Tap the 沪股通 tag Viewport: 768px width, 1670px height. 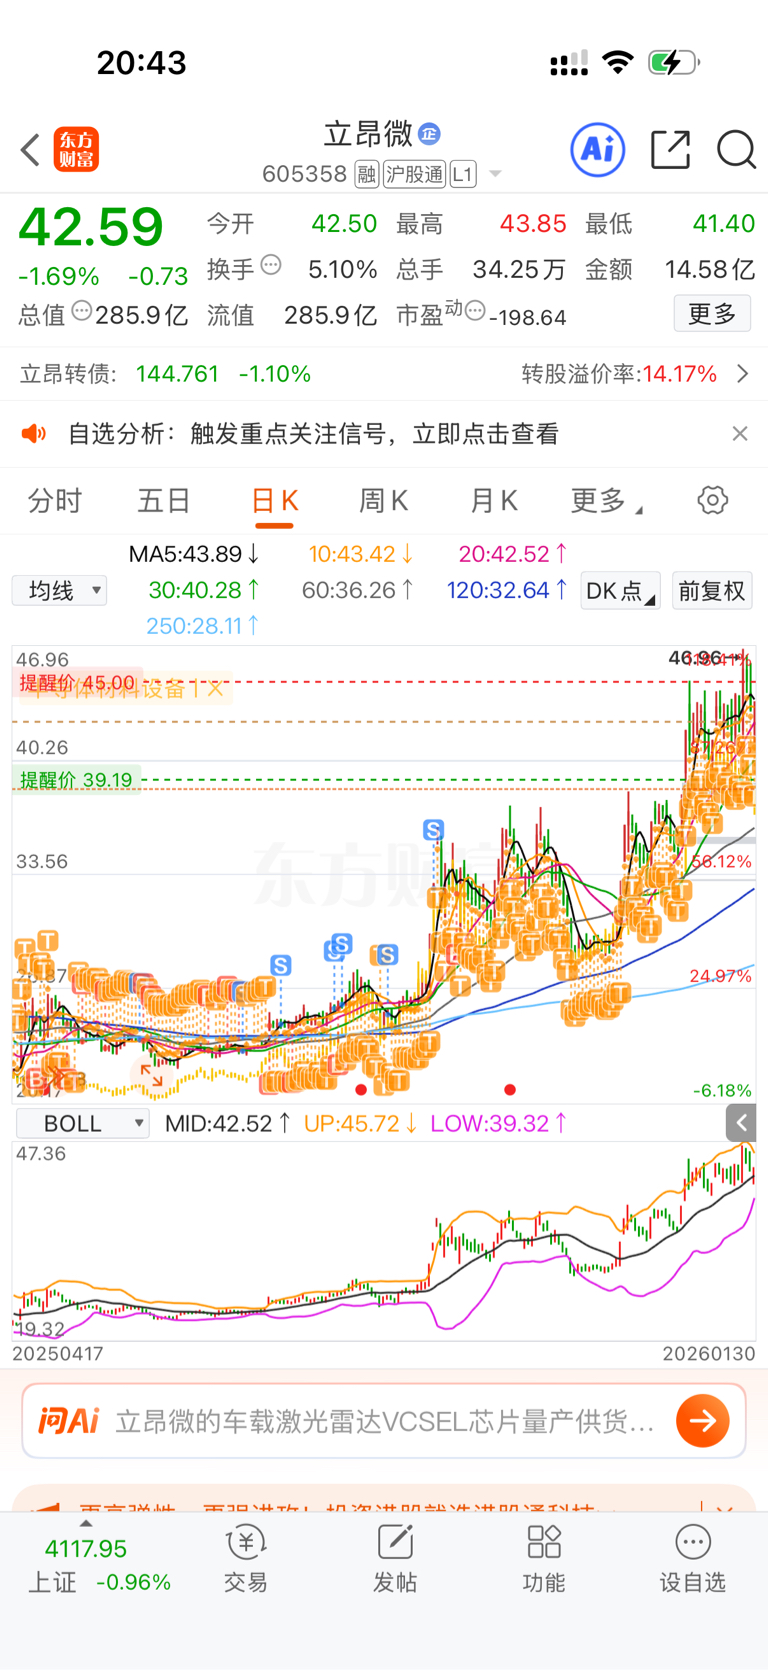click(x=414, y=175)
